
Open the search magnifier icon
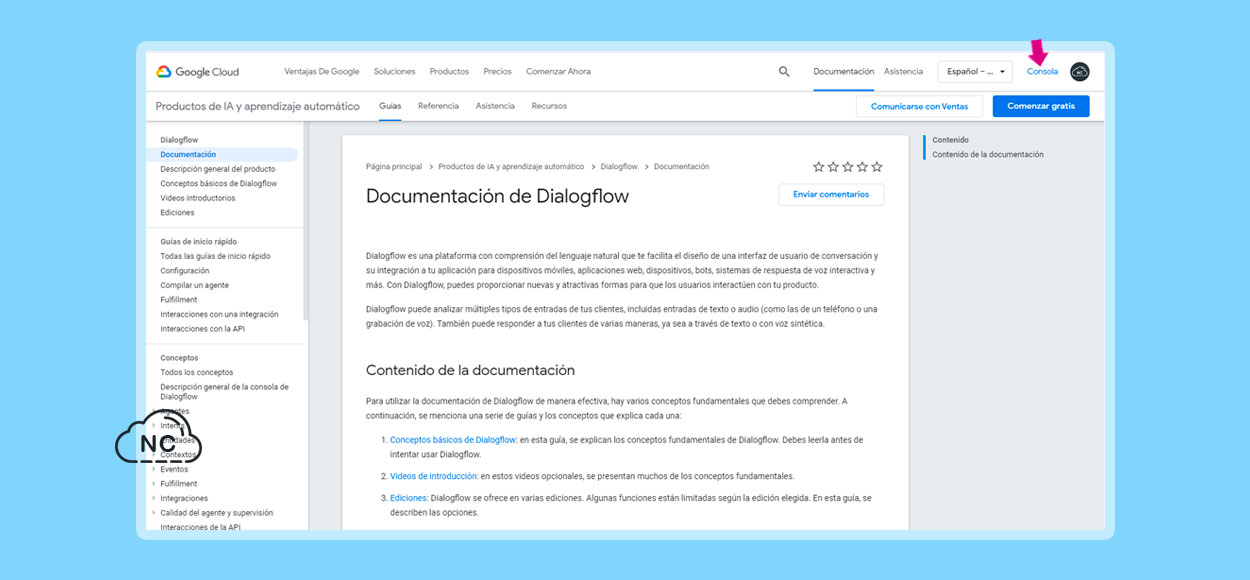click(x=784, y=72)
